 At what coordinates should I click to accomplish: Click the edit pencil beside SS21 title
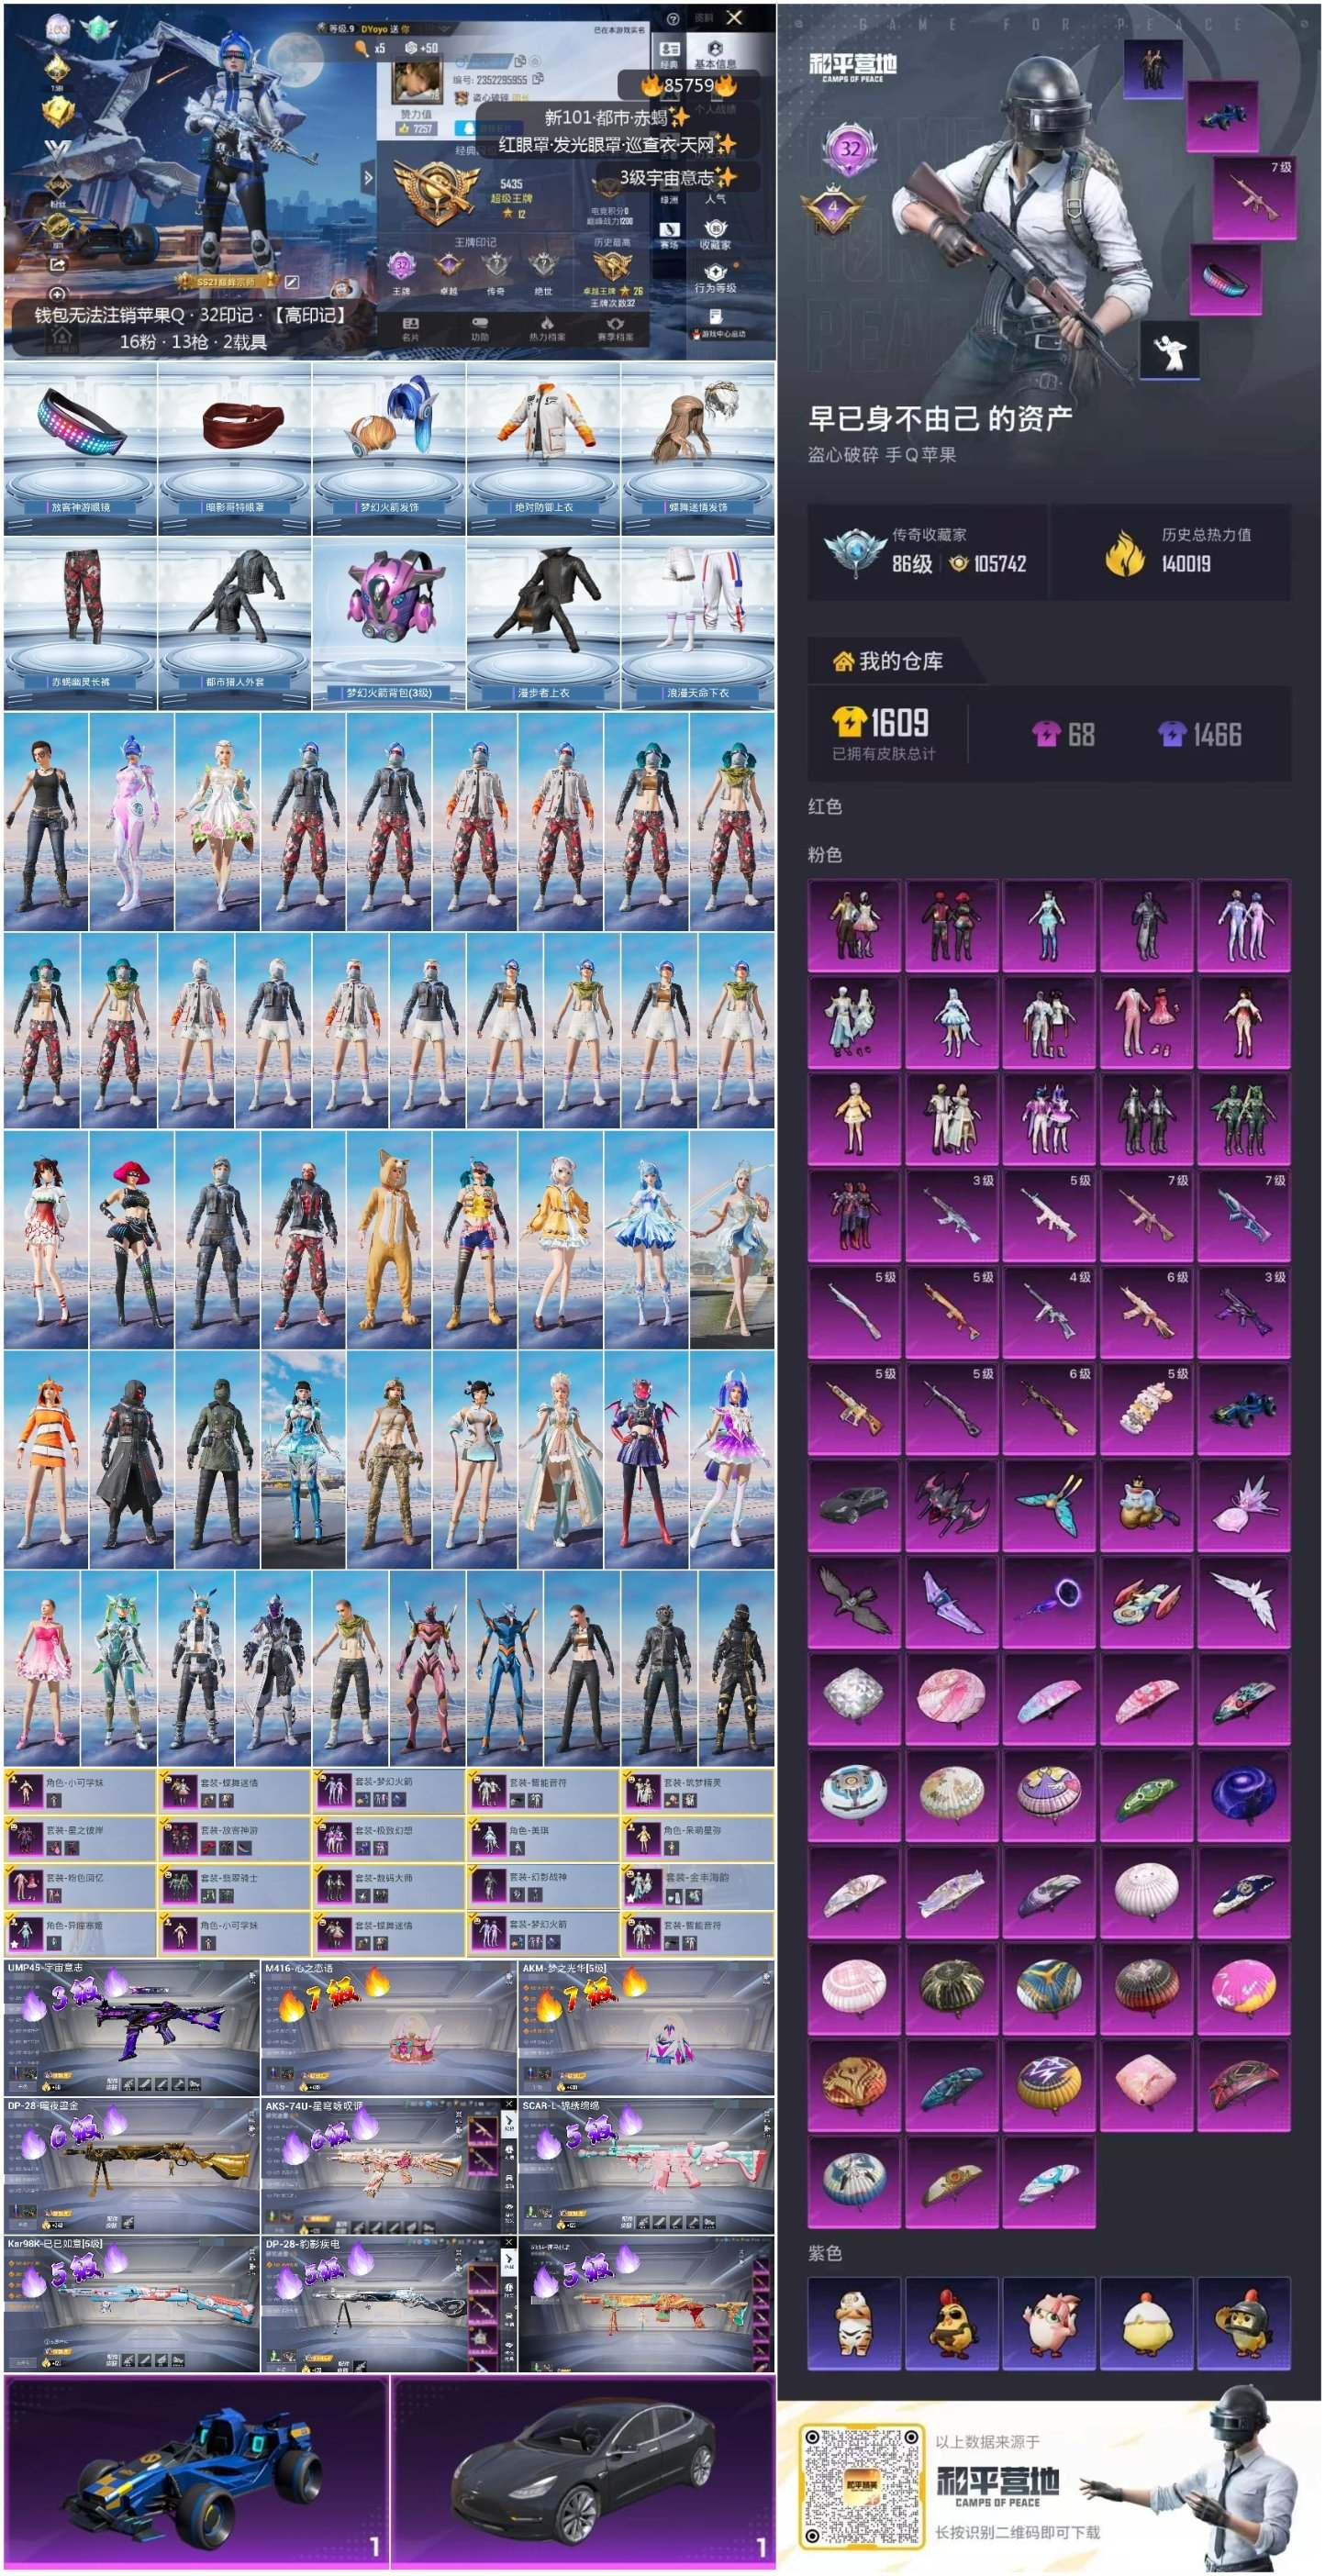click(x=293, y=283)
